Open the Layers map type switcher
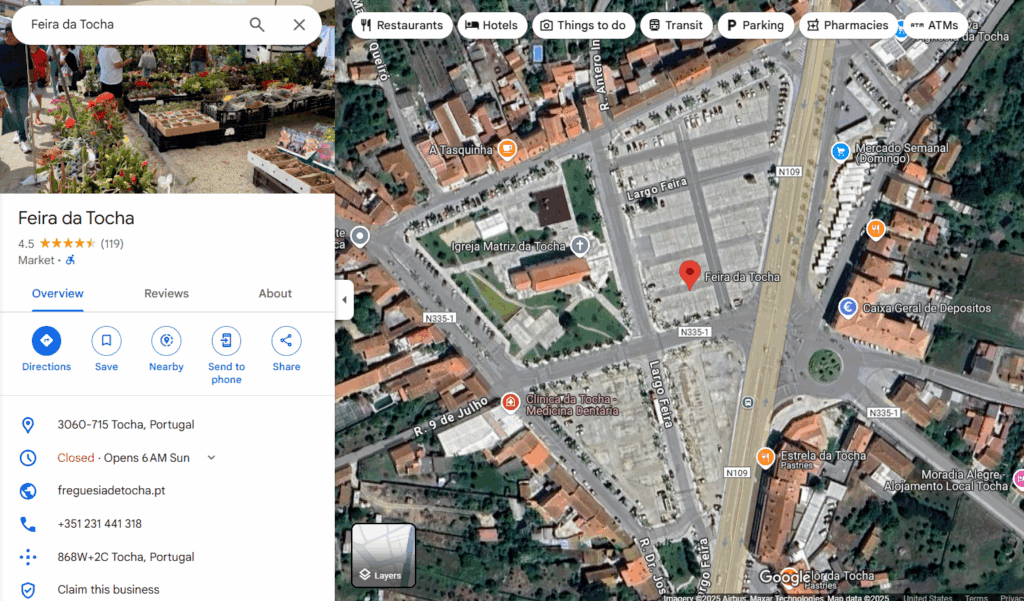This screenshot has width=1024, height=601. click(x=383, y=555)
